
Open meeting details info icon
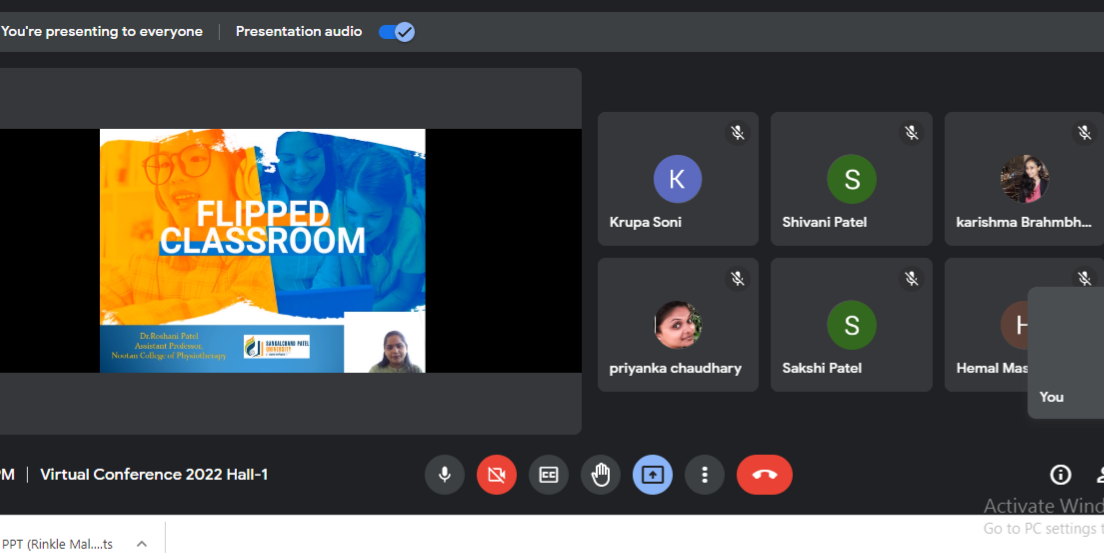1060,475
